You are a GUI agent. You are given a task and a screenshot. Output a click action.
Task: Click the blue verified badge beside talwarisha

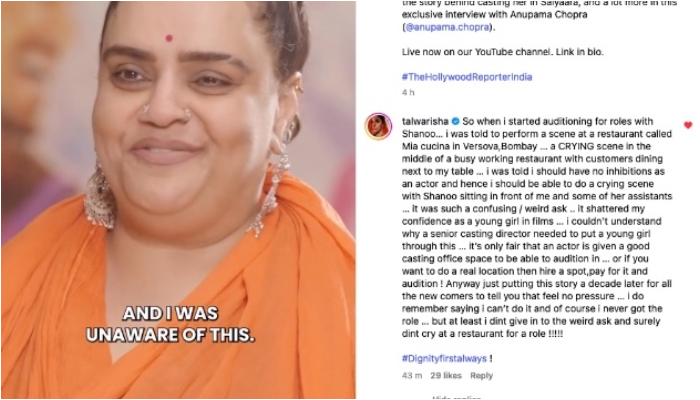(455, 121)
